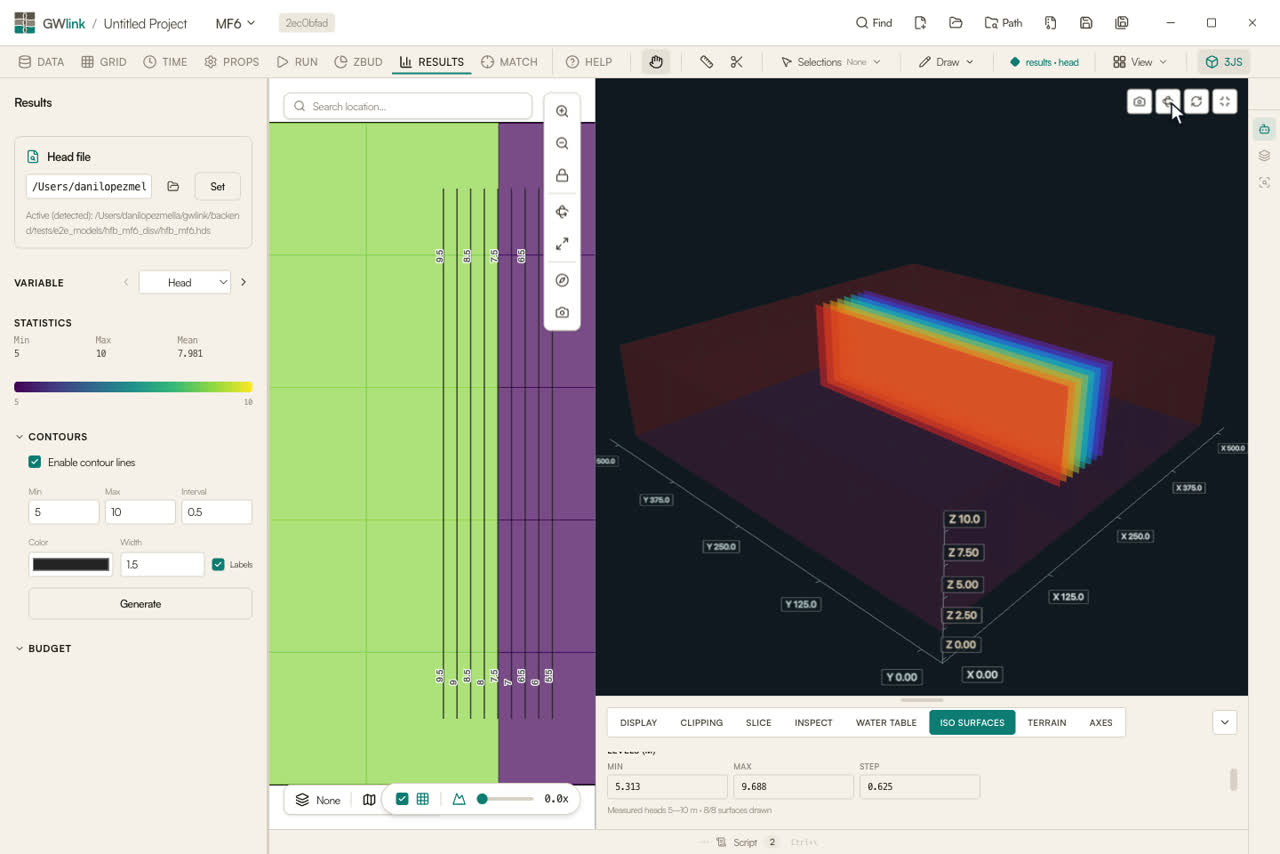1280x854 pixels.
Task: Click the GWlink logo
Action: tap(25, 23)
